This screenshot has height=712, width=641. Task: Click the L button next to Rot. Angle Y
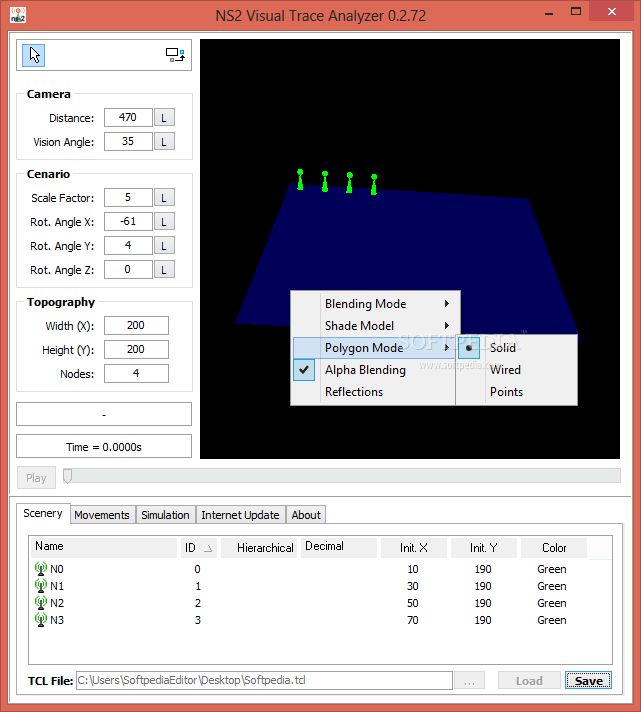pyautogui.click(x=164, y=246)
